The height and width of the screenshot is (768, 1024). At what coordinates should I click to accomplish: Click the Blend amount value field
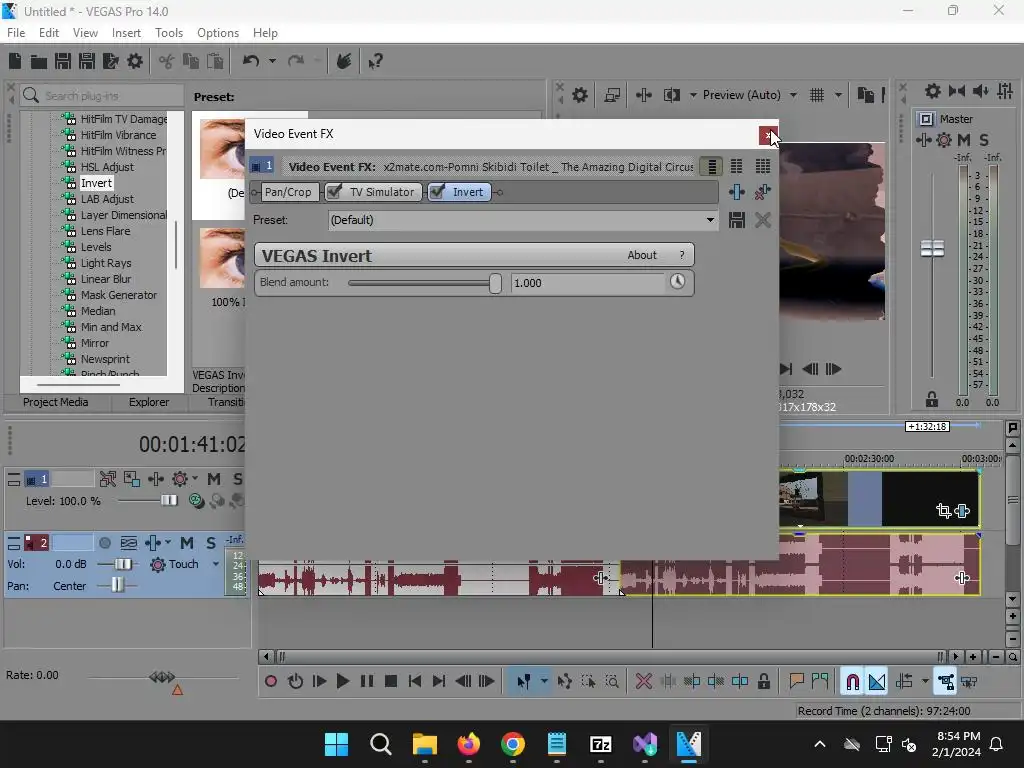click(x=588, y=283)
